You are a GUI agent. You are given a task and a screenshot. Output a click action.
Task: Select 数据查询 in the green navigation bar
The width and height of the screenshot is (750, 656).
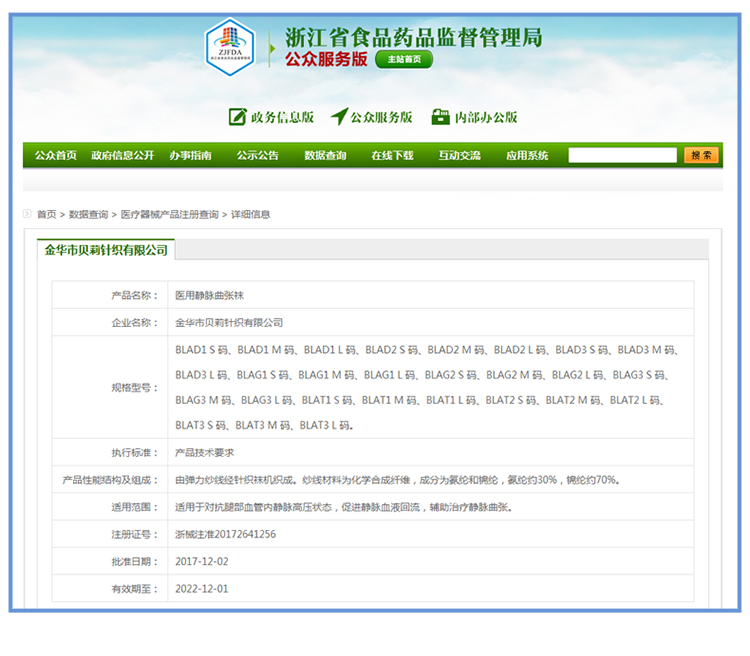[325, 156]
